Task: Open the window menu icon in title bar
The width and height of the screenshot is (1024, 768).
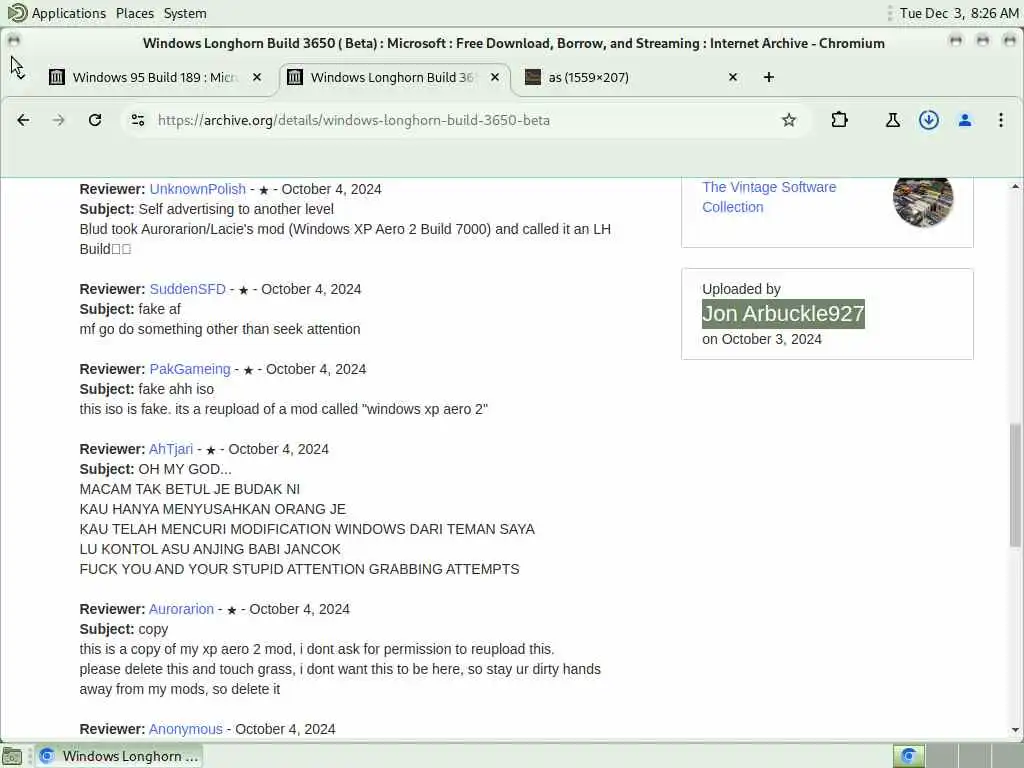Action: coord(14,41)
